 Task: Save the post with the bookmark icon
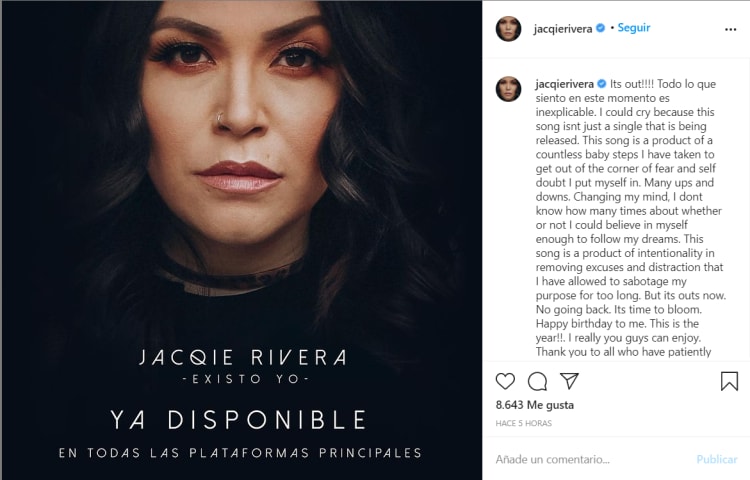[729, 381]
